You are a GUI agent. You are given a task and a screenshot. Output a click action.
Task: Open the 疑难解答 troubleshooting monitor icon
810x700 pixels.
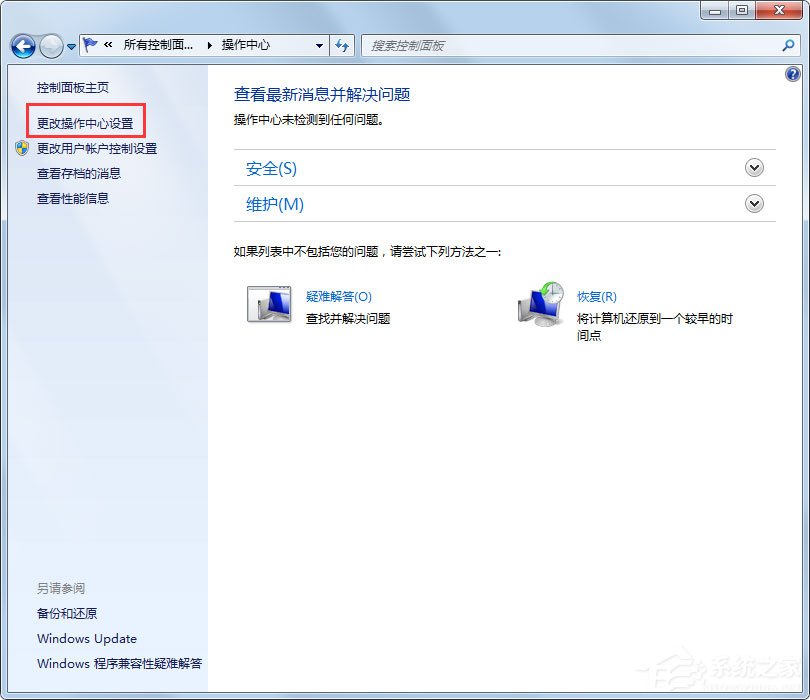click(270, 303)
